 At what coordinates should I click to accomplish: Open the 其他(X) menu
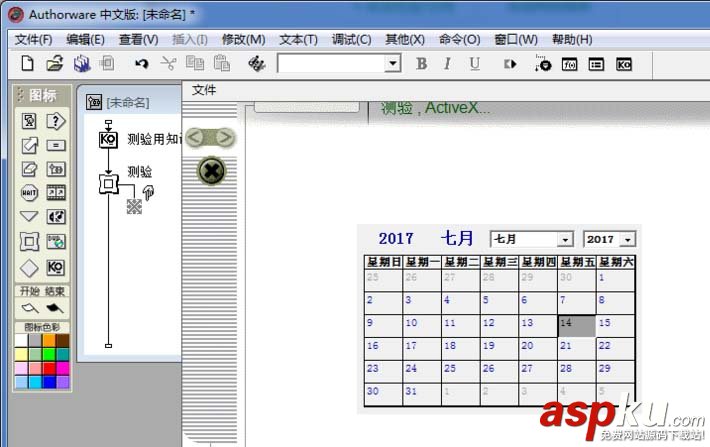405,40
